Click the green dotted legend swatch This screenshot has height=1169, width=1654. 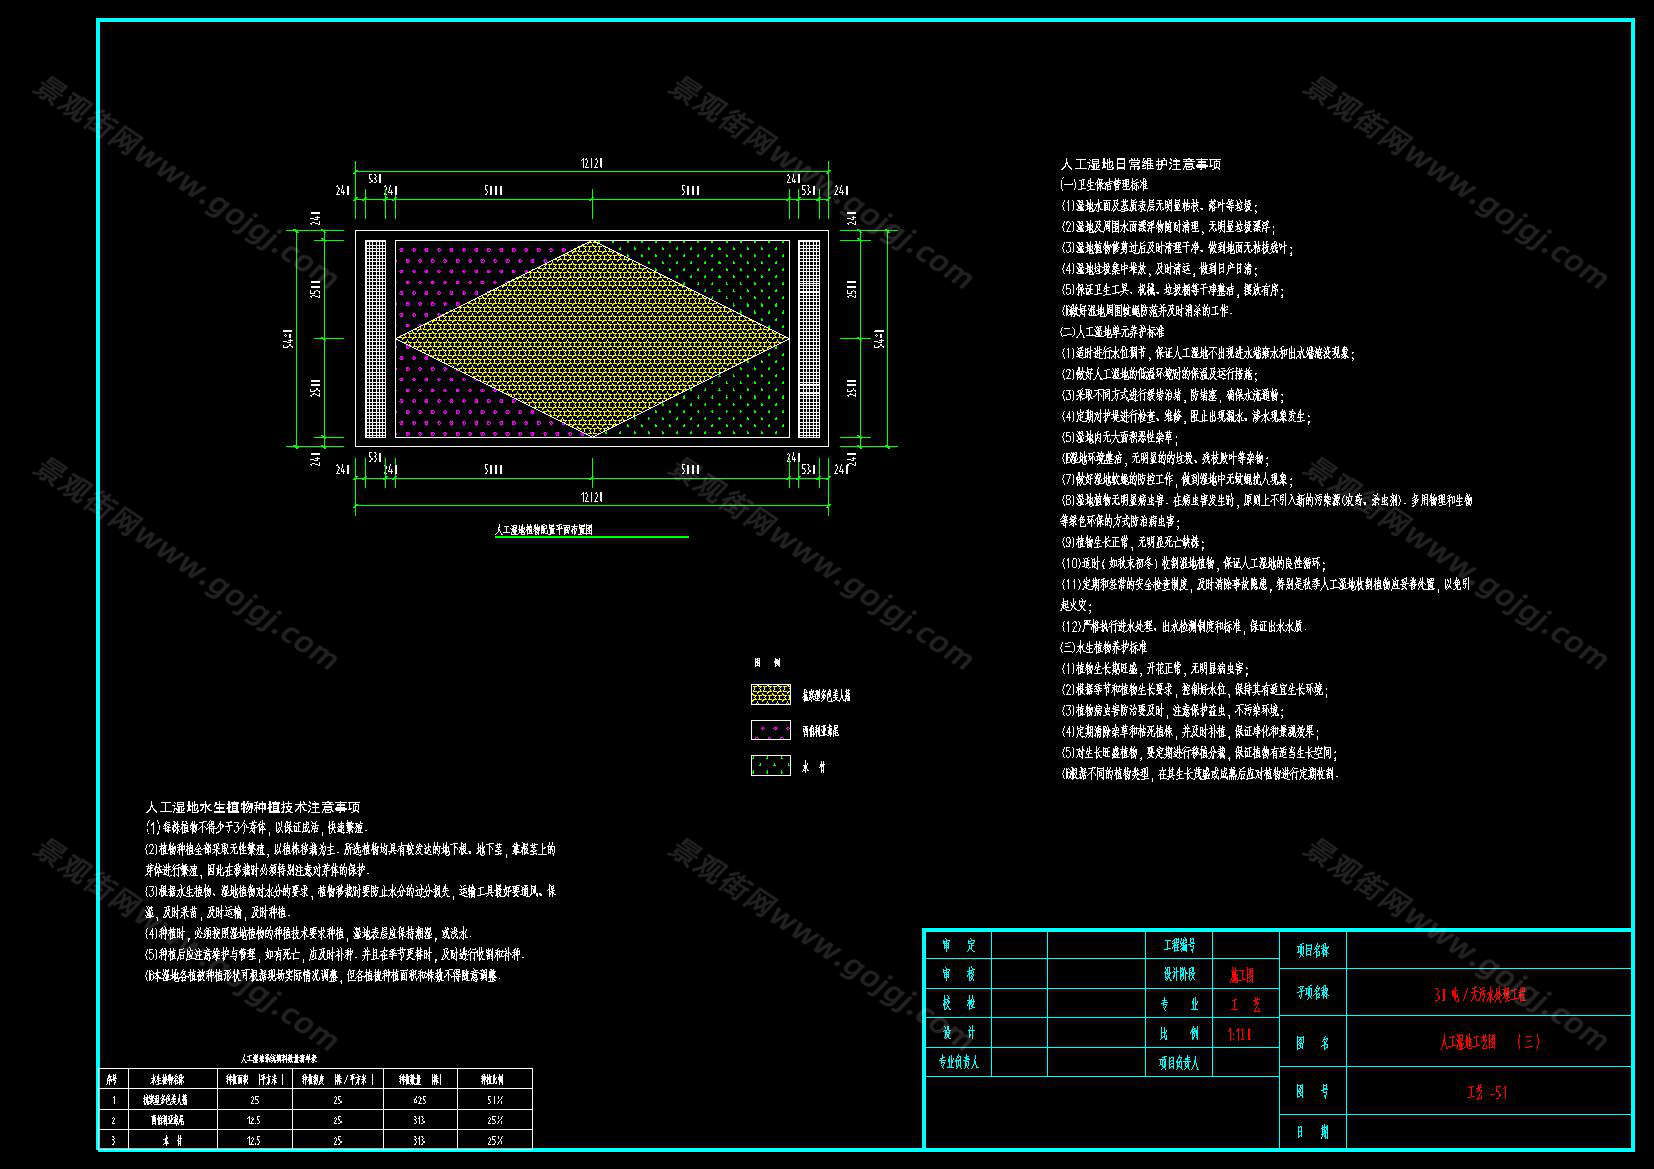tap(770, 766)
